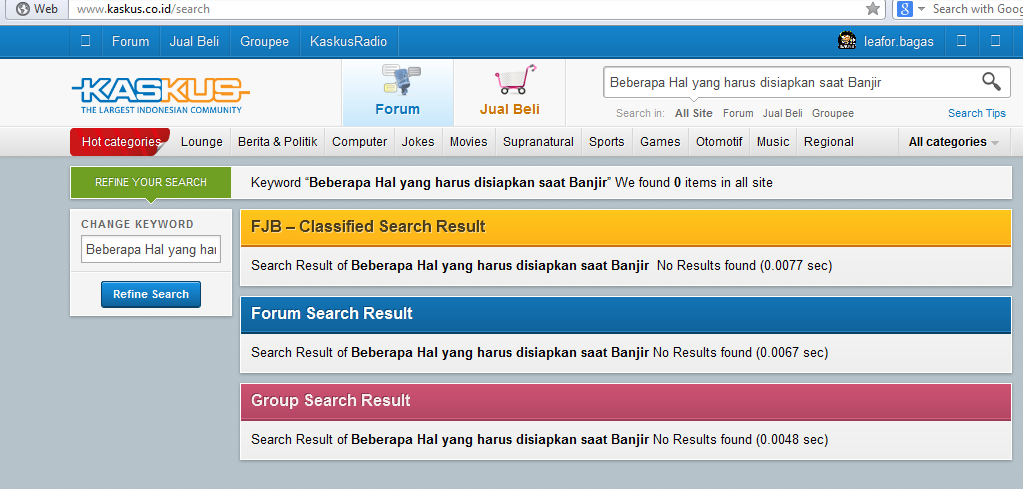Open Jokes category
Screen dimensions: 1023x489
click(418, 141)
